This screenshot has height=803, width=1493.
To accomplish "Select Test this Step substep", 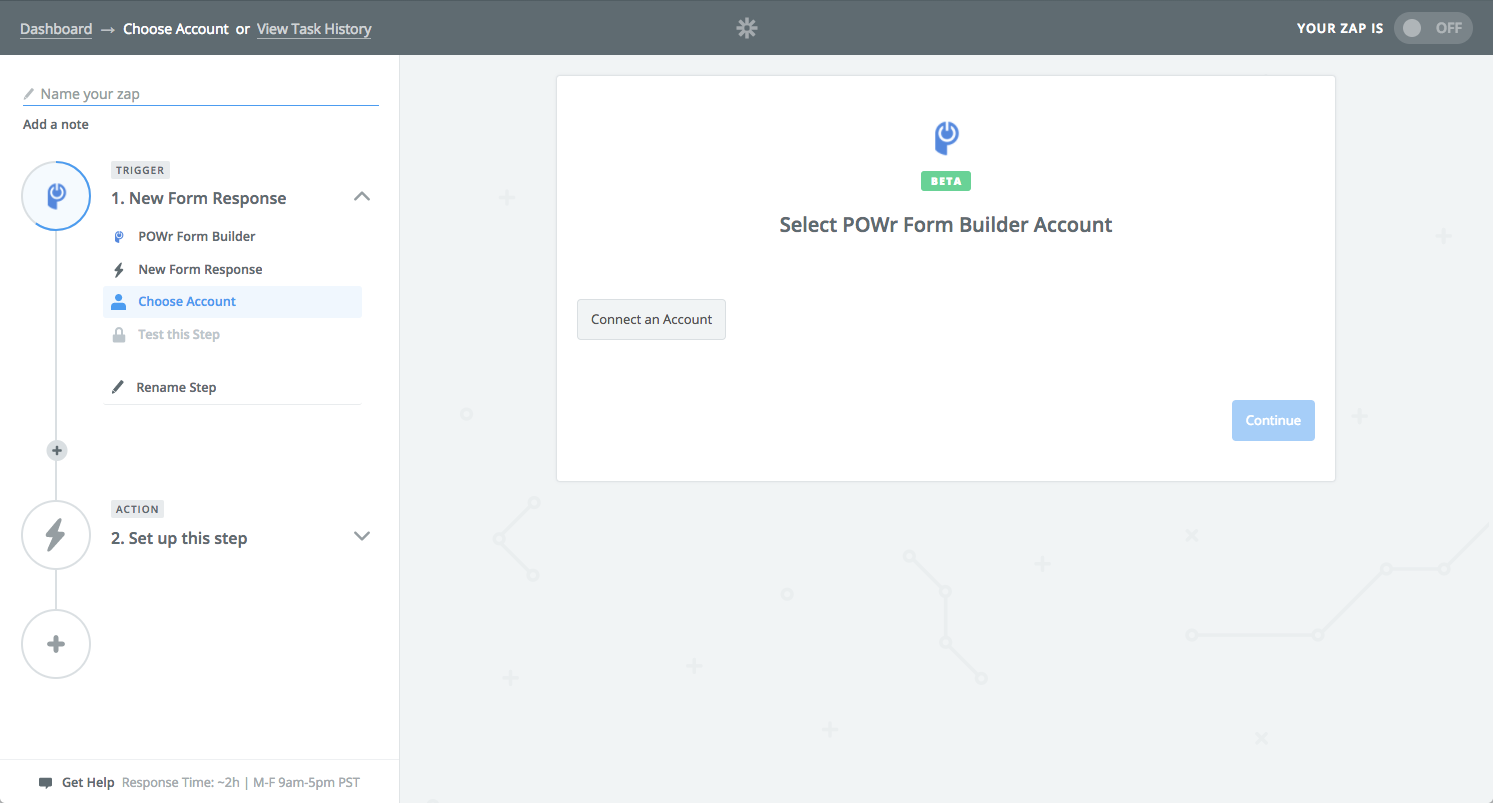I will pyautogui.click(x=232, y=334).
